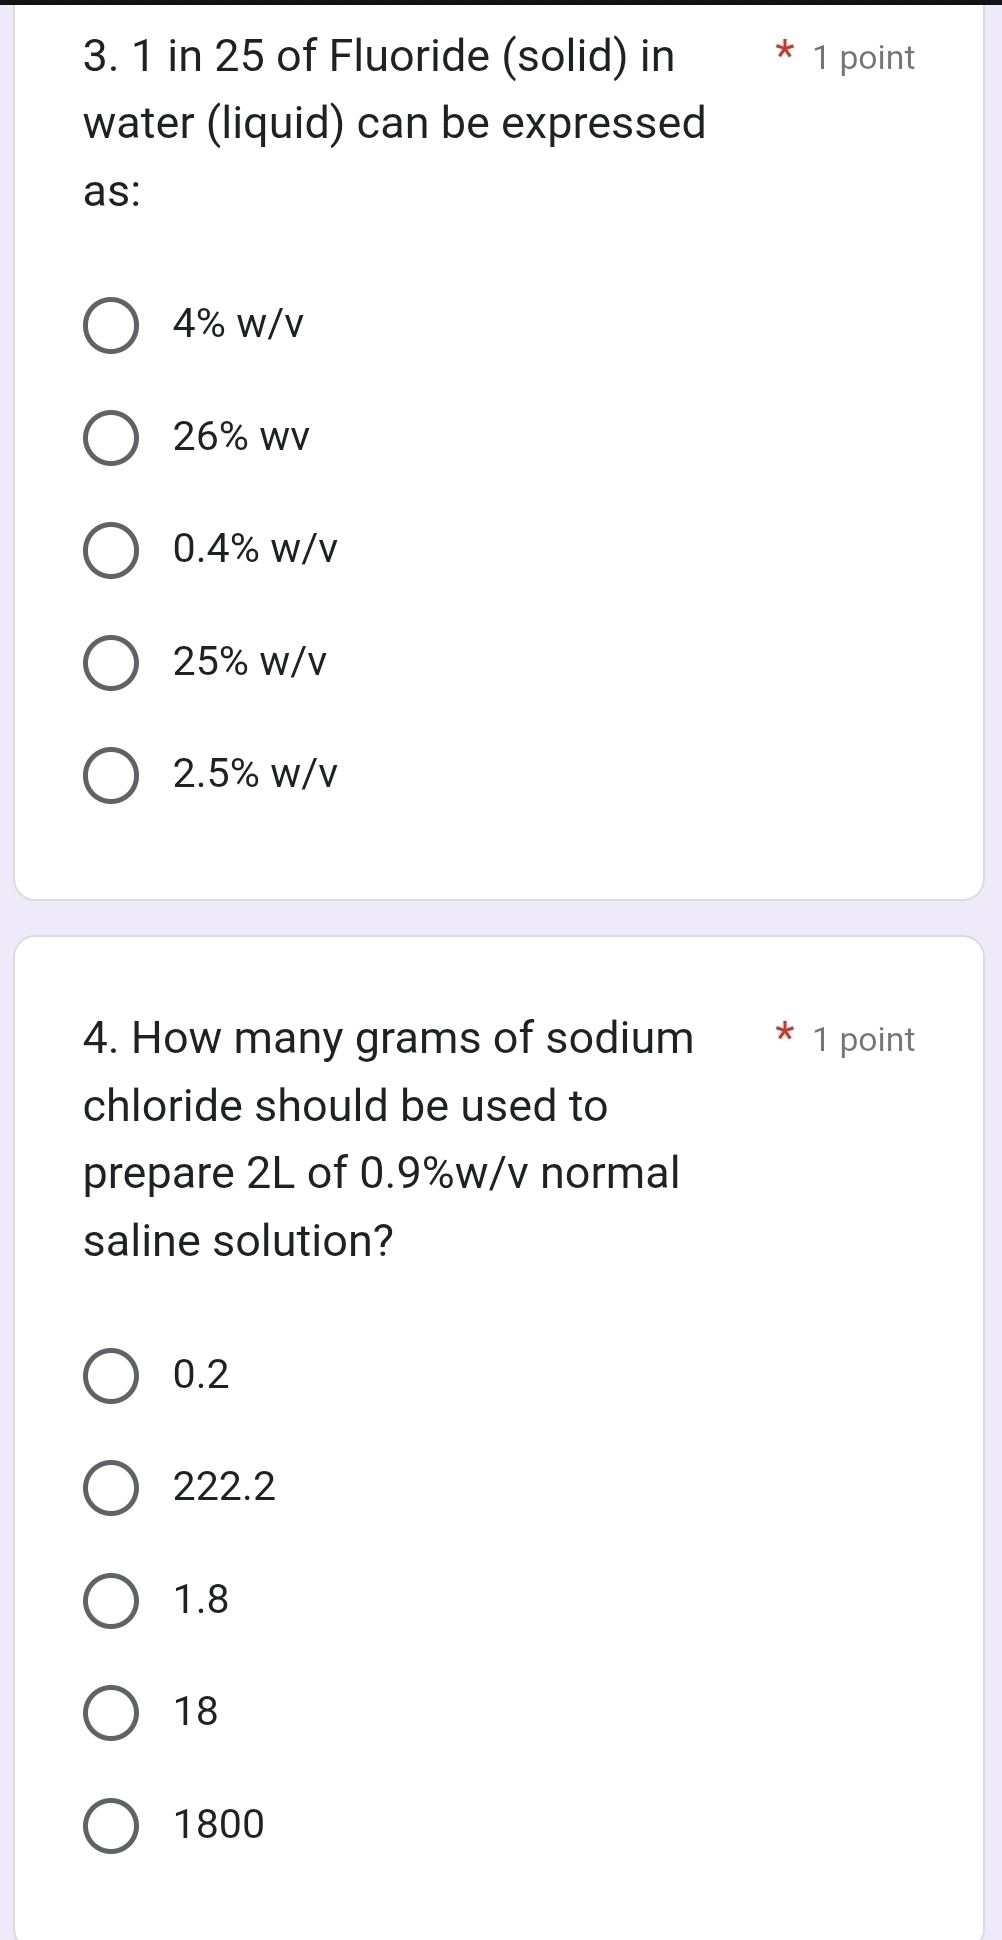The image size is (1002, 1940).
Task: Choose the '26% wv' radio option
Action: 110,438
